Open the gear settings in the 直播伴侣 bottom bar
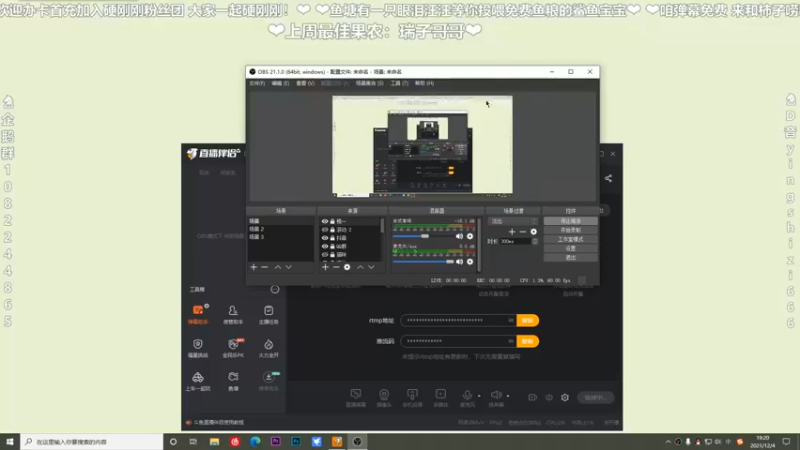This screenshot has width=800, height=450. pos(565,397)
